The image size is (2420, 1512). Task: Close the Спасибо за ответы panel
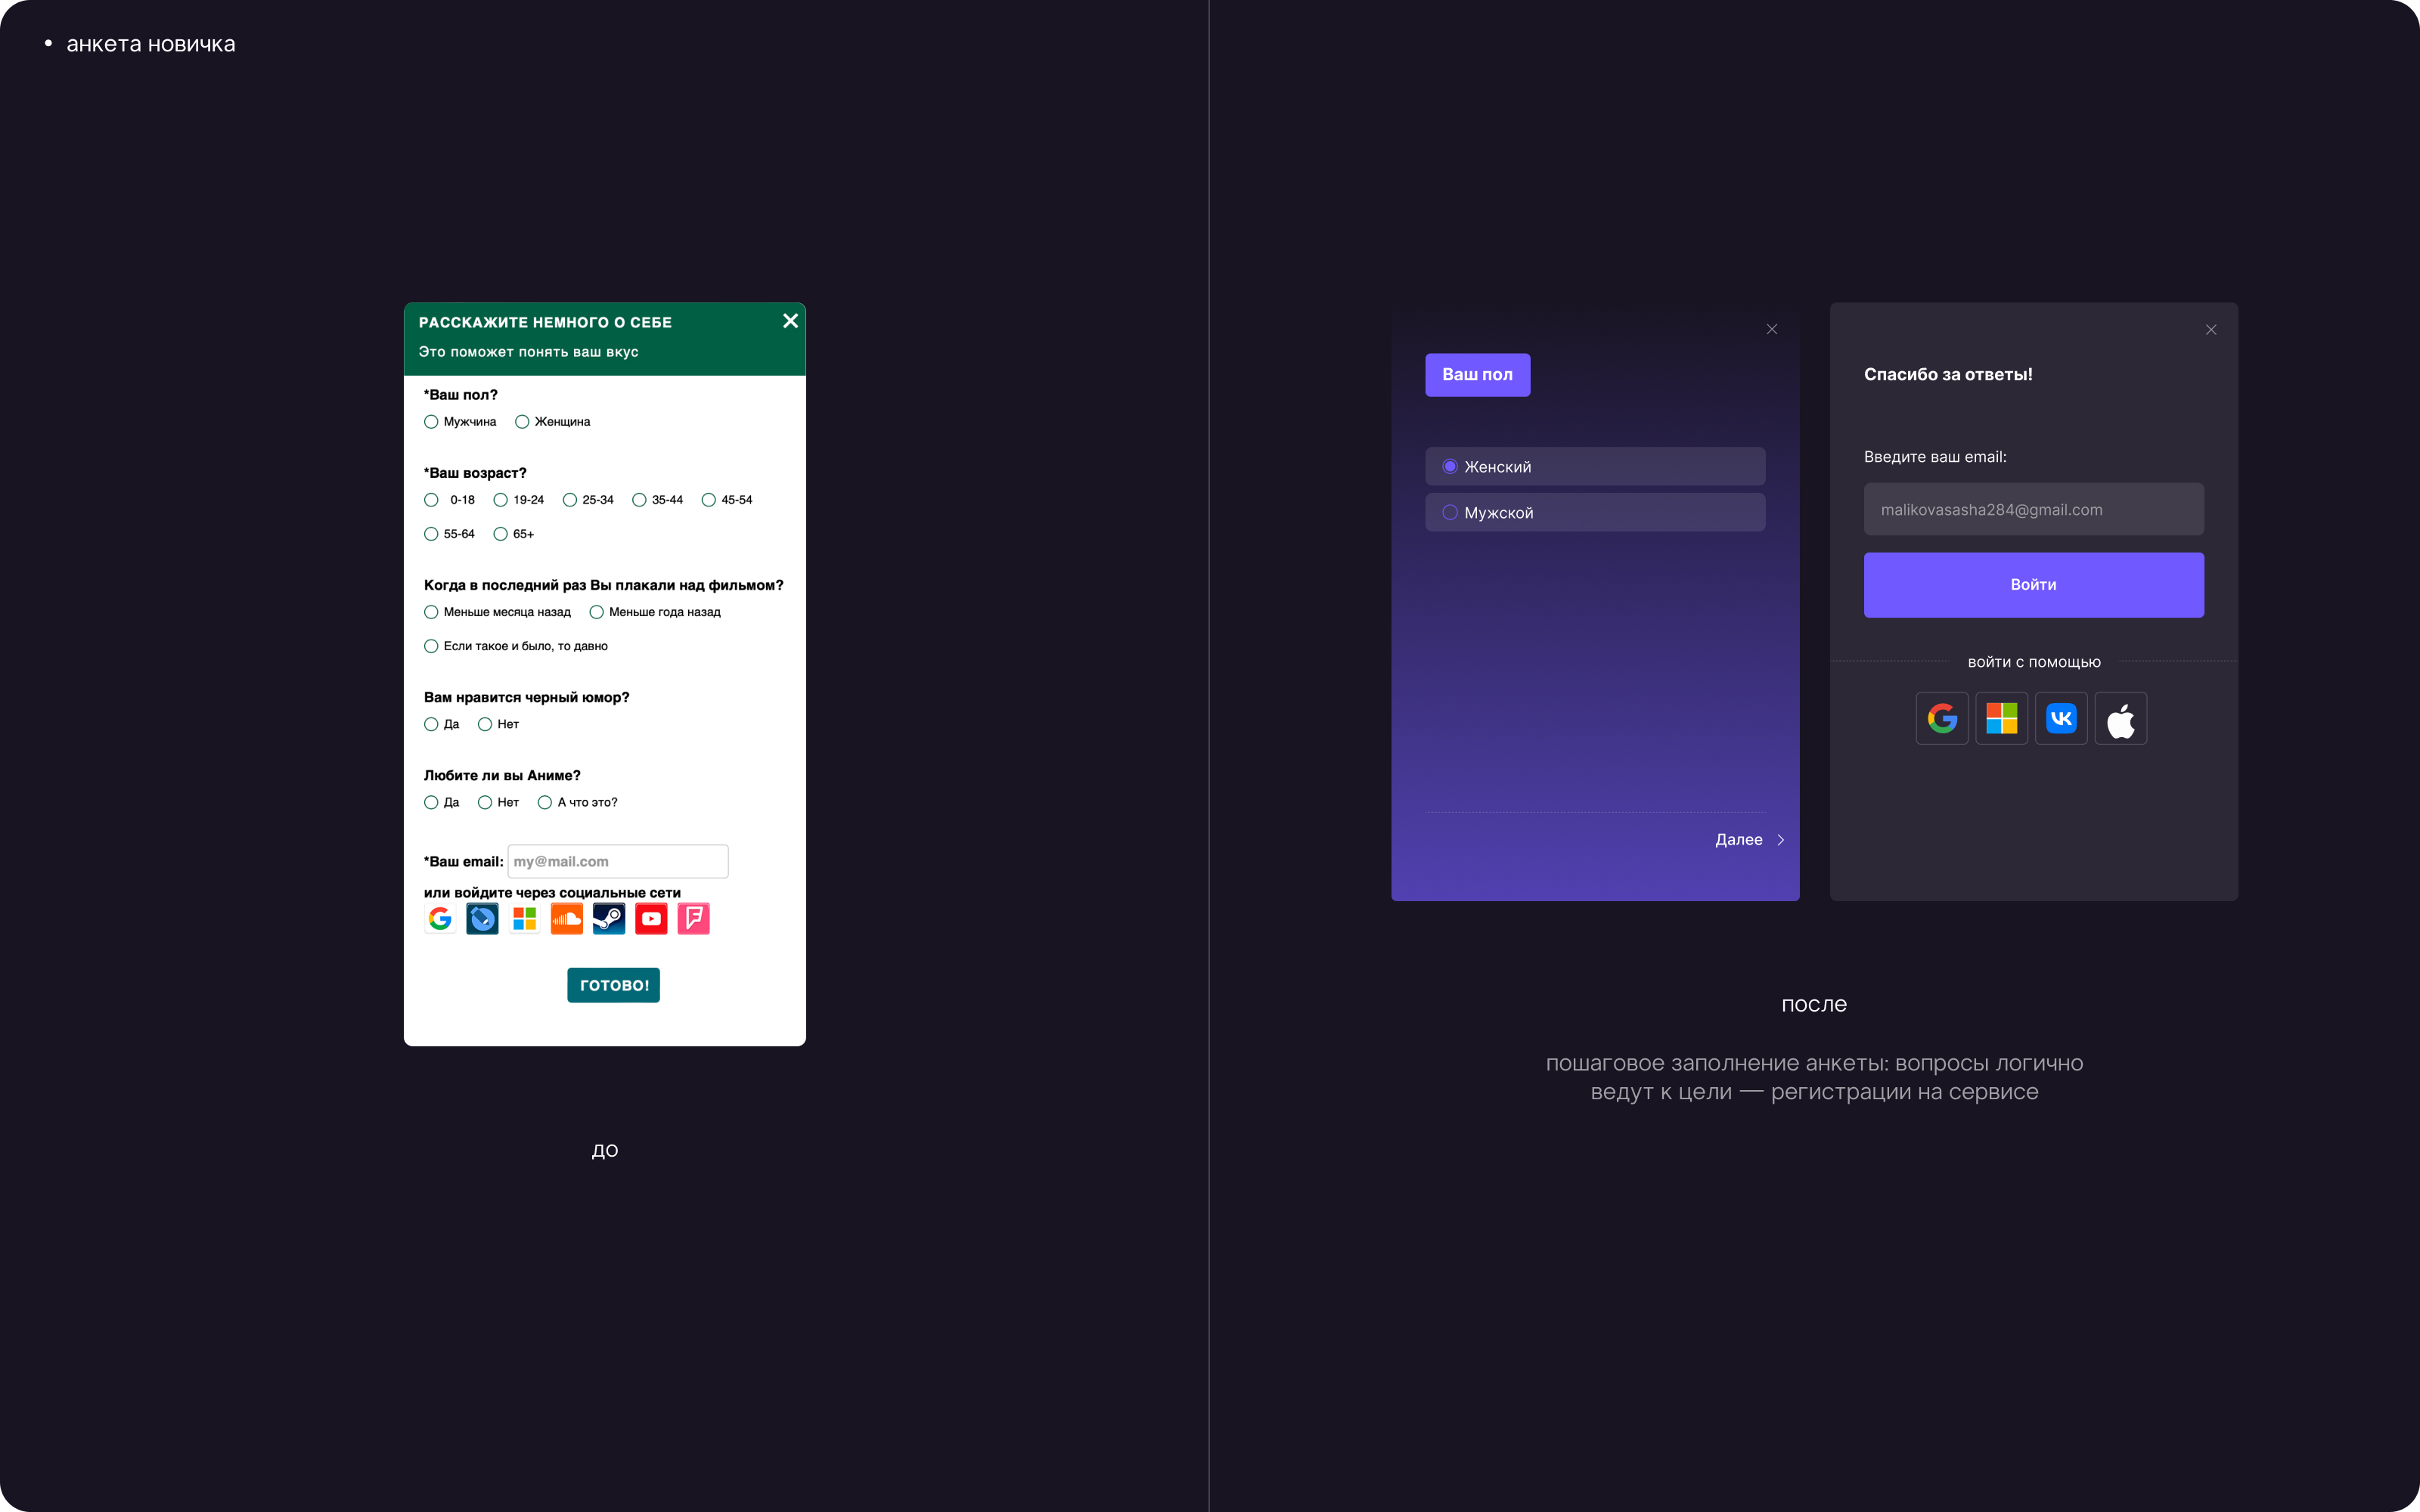[2211, 330]
